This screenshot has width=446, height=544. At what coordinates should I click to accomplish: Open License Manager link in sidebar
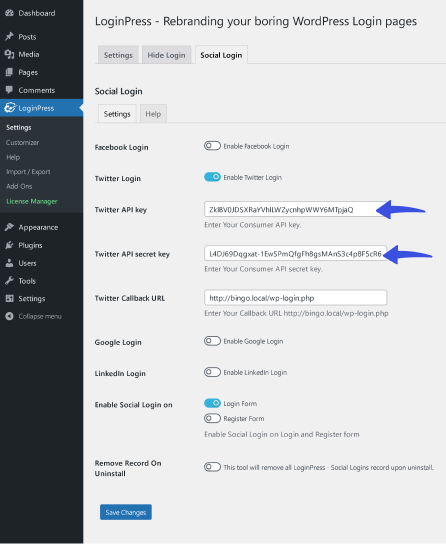[32, 201]
